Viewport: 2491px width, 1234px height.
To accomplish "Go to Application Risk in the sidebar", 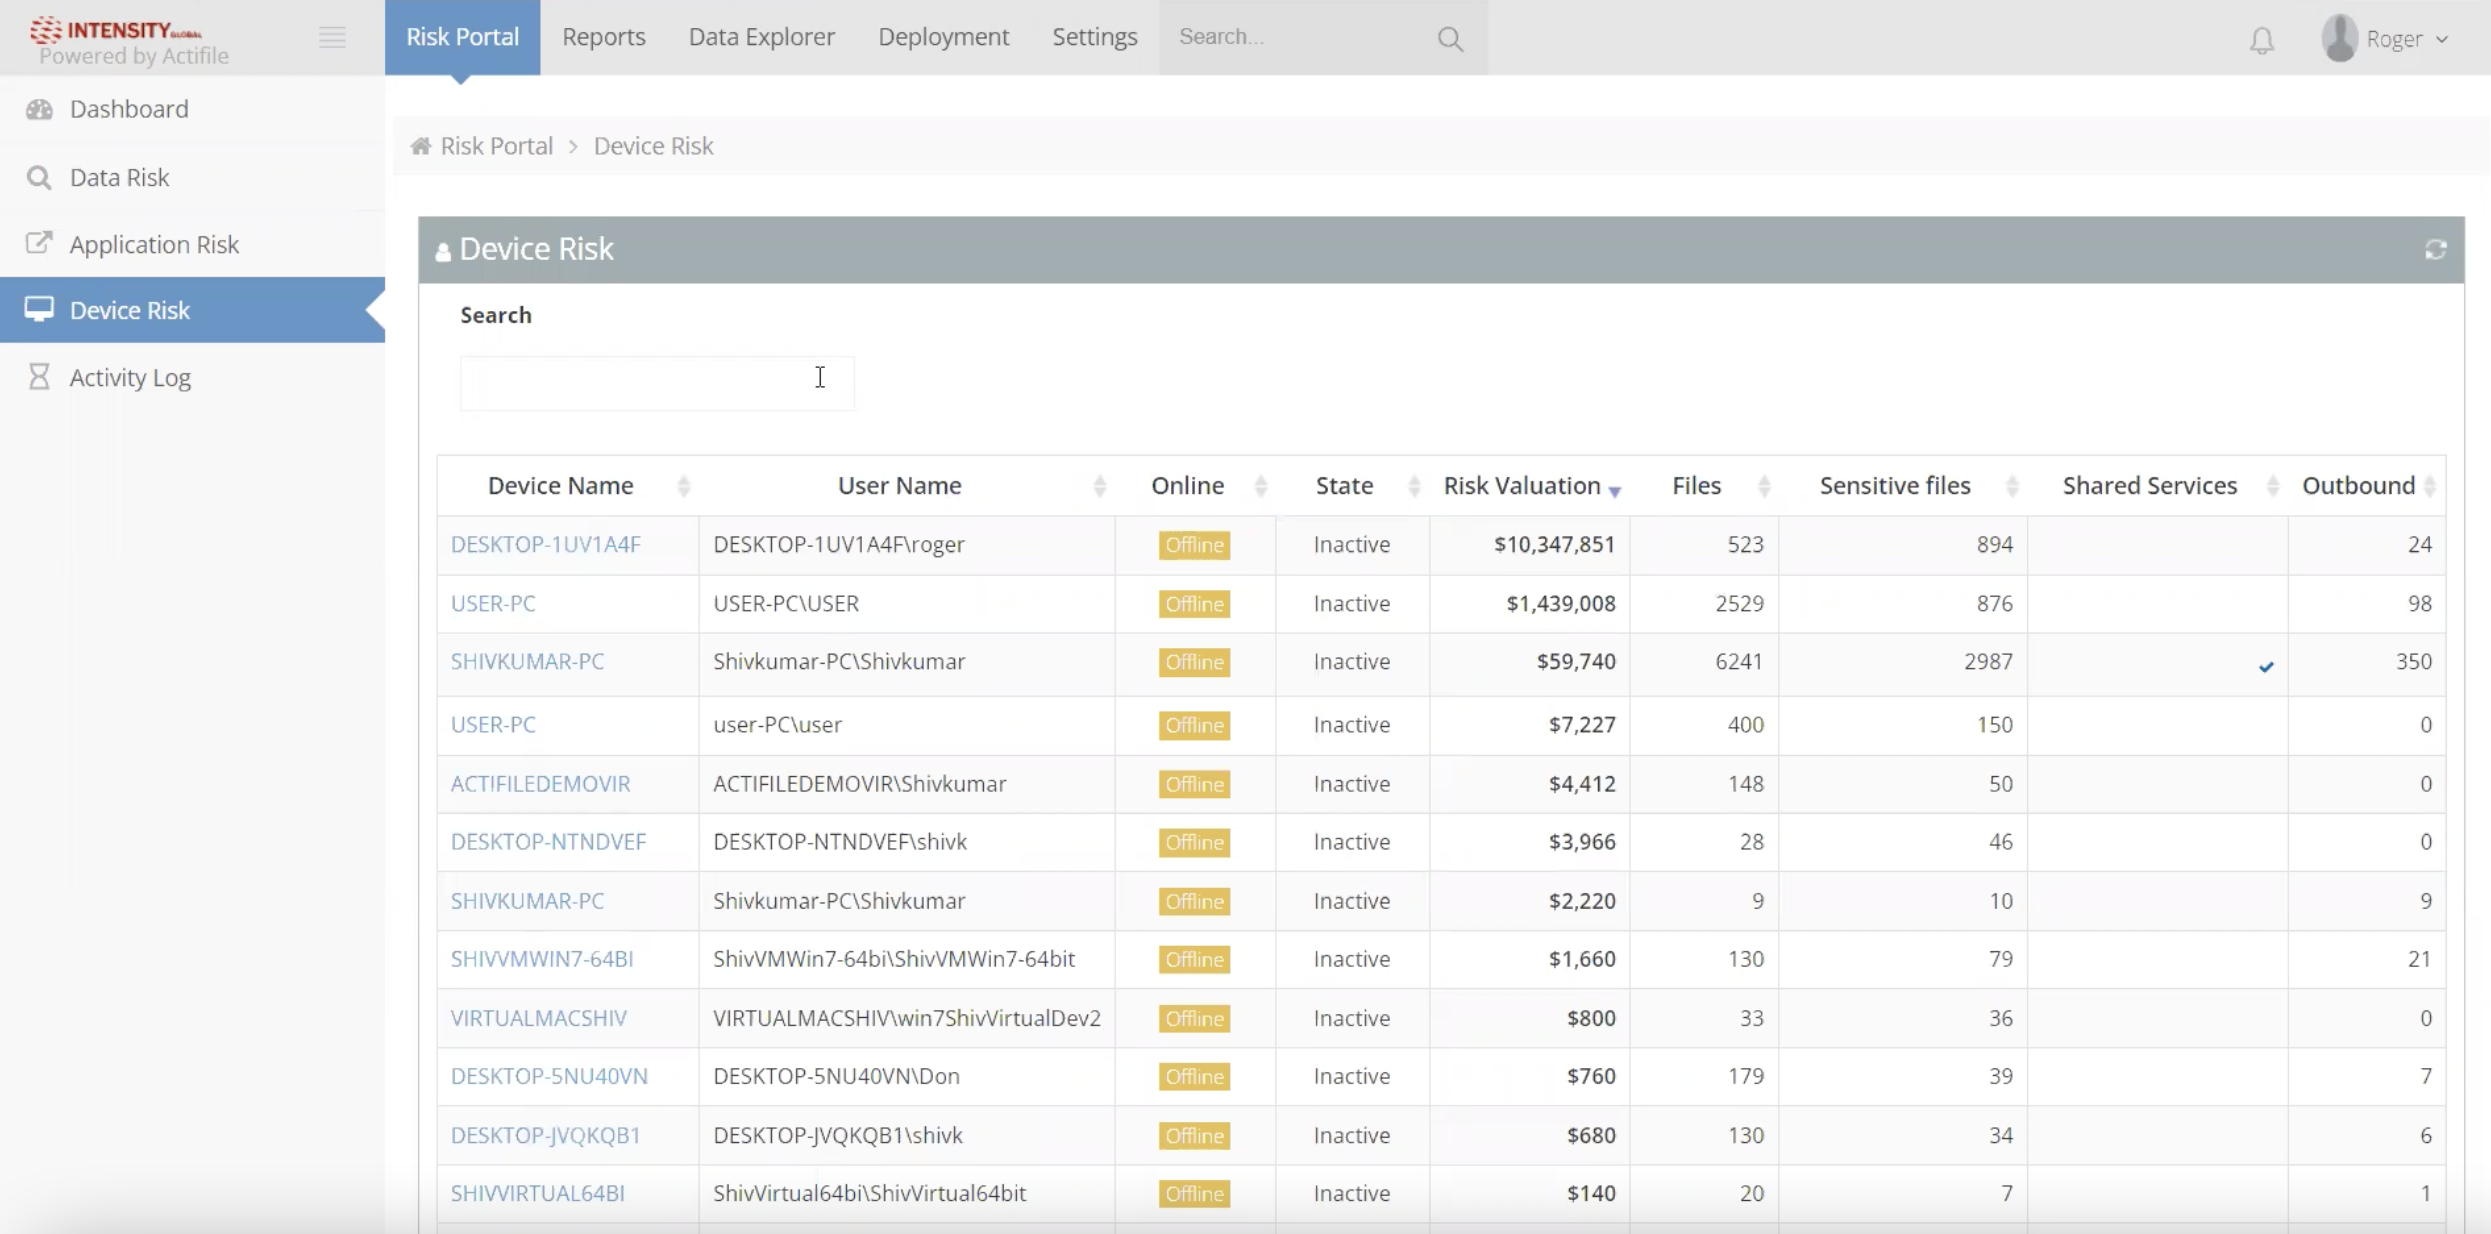I will tap(154, 244).
